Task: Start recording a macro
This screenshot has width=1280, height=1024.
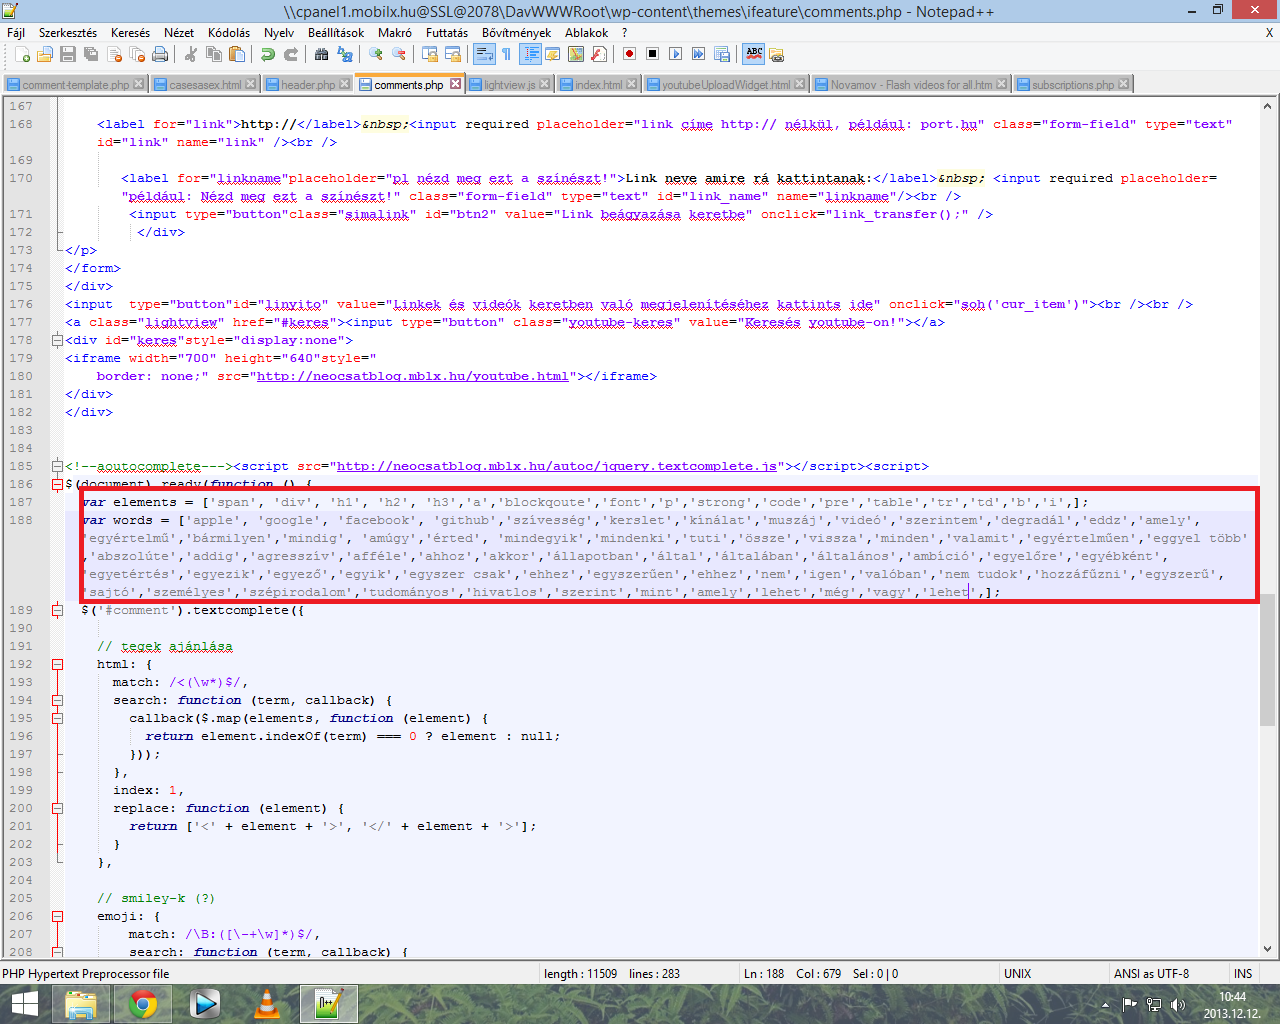Action: 629,54
